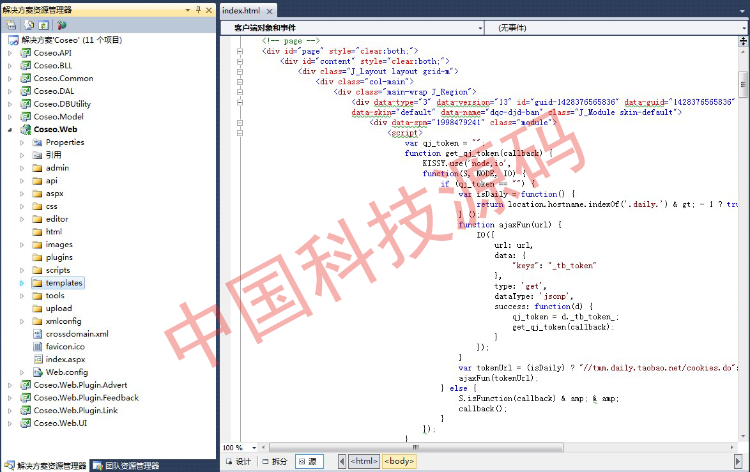Click the Coseo.DAL project icon
Image resolution: width=750 pixels, height=472 pixels.
(x=26, y=91)
